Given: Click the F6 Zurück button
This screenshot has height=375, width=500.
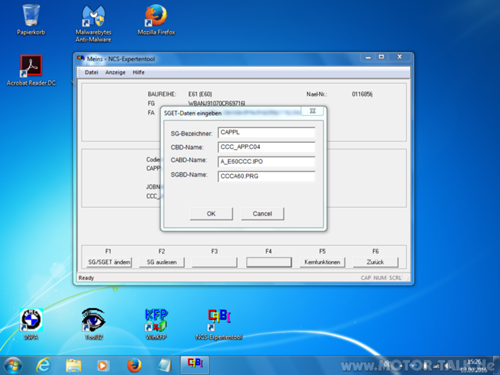Looking at the screenshot, I should (375, 262).
